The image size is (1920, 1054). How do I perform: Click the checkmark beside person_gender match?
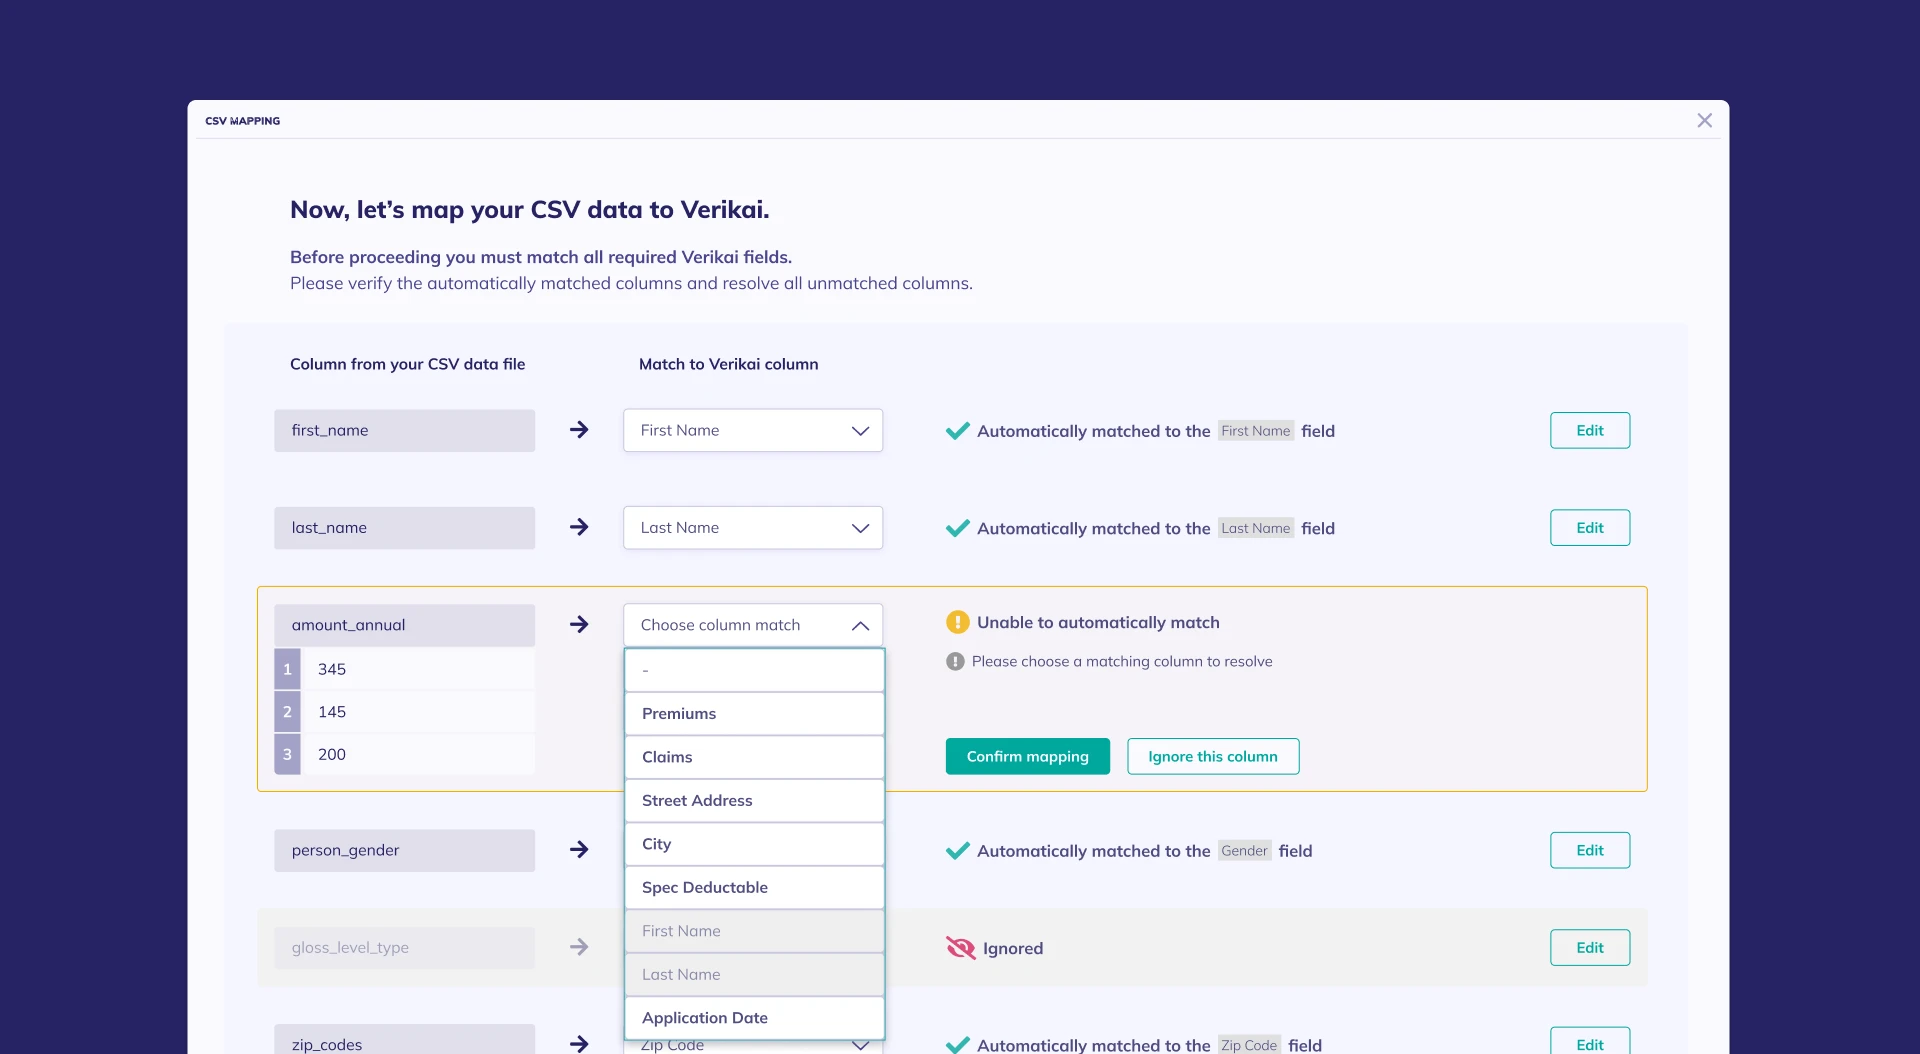[958, 850]
